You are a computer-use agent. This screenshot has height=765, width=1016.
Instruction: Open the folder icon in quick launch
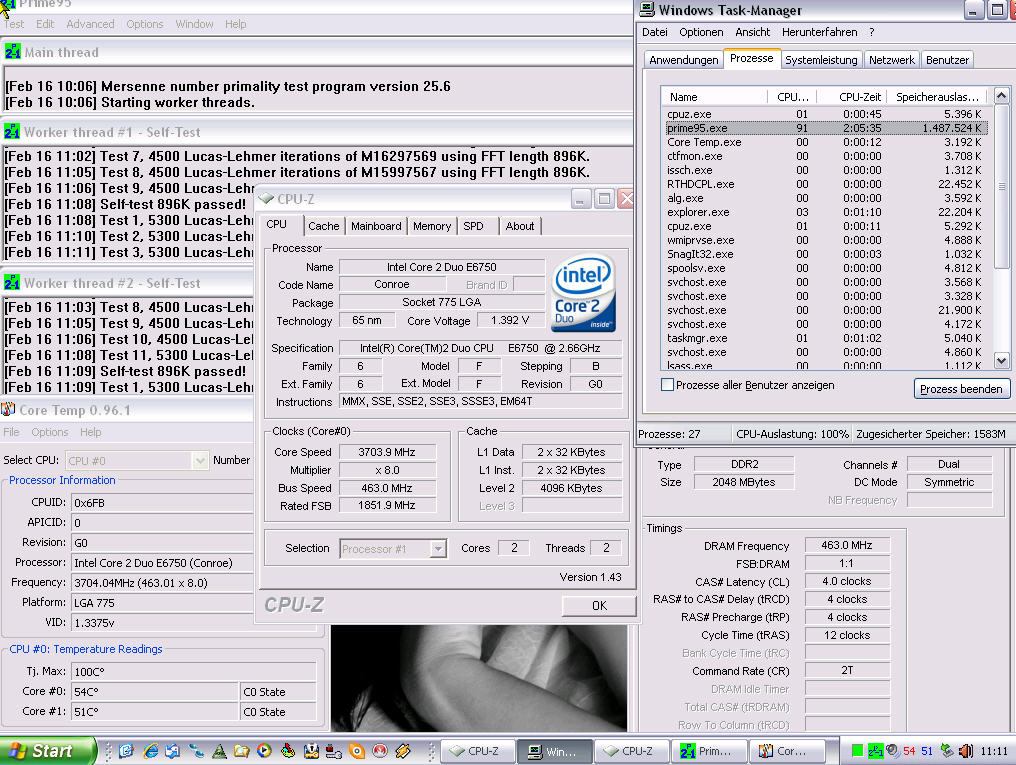pyautogui.click(x=242, y=751)
